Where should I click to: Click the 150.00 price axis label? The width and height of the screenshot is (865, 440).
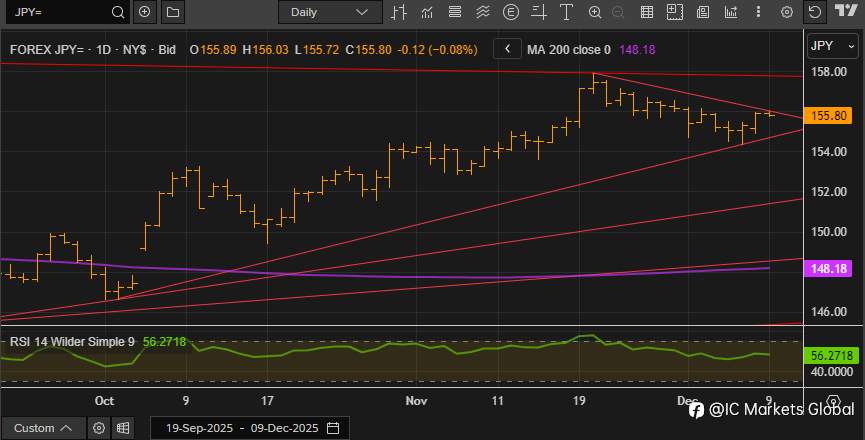pos(829,232)
